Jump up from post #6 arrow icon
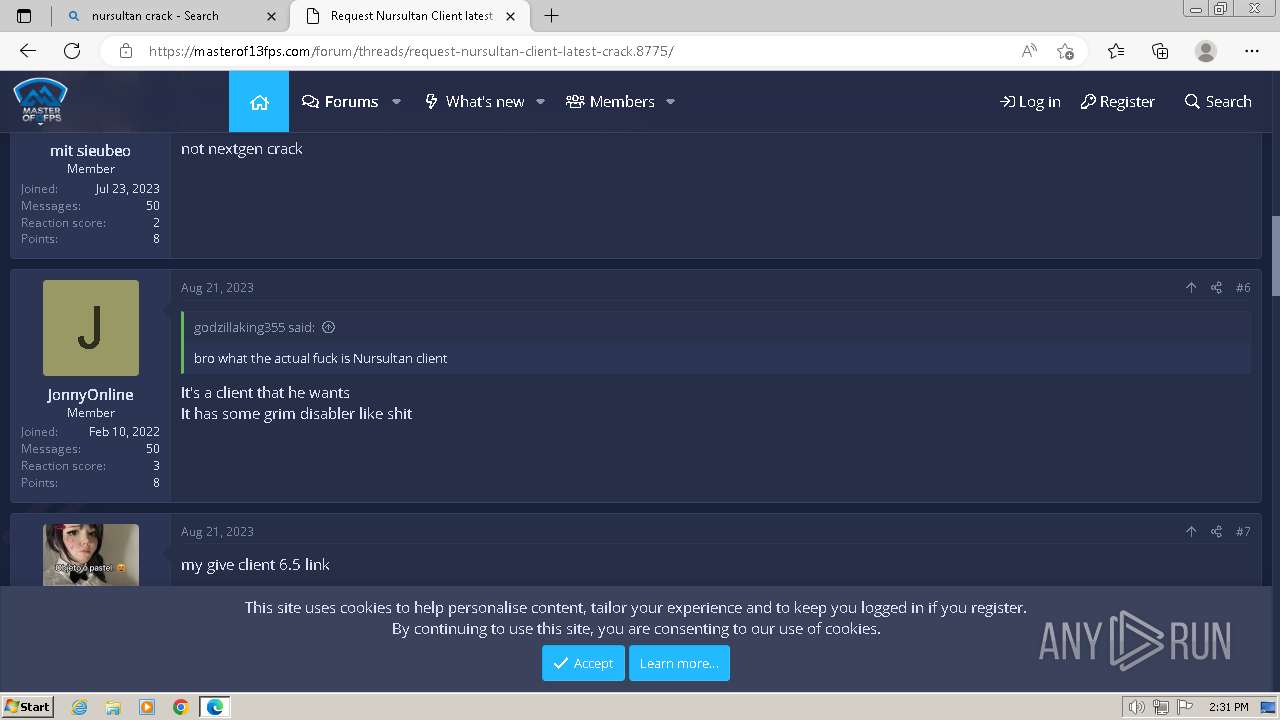Viewport: 1280px width, 720px height. click(1191, 288)
